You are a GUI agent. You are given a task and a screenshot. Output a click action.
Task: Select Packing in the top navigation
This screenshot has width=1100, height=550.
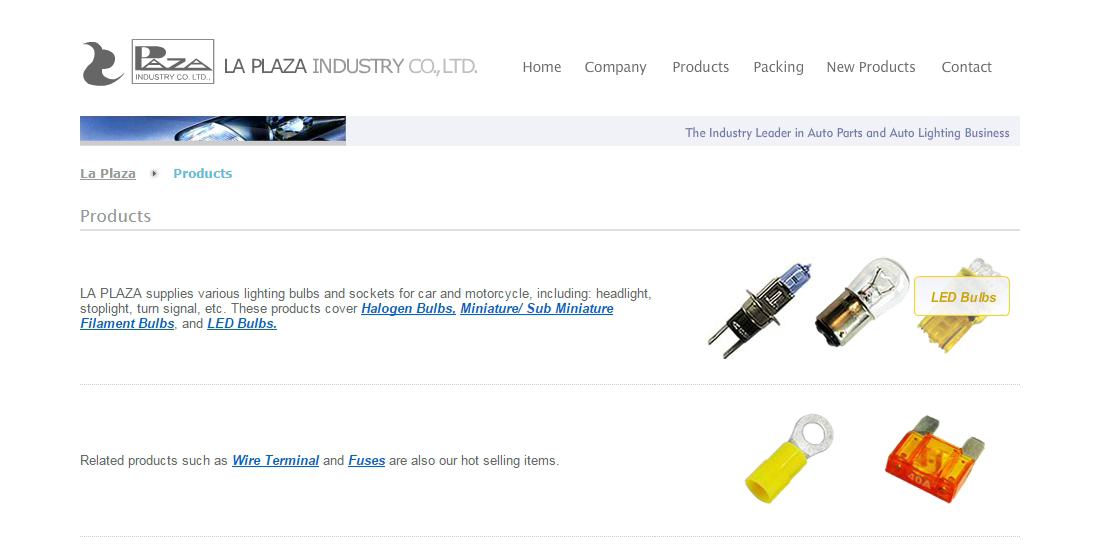coord(778,67)
